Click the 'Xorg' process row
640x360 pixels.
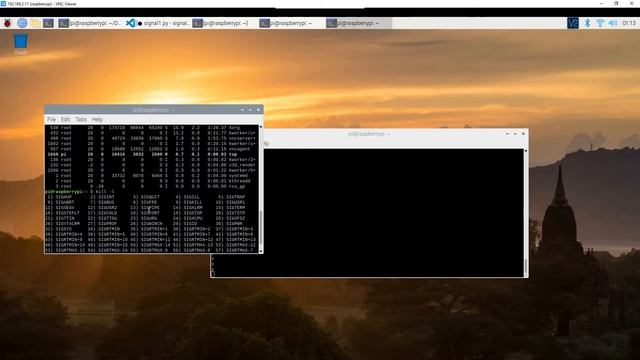[151, 128]
